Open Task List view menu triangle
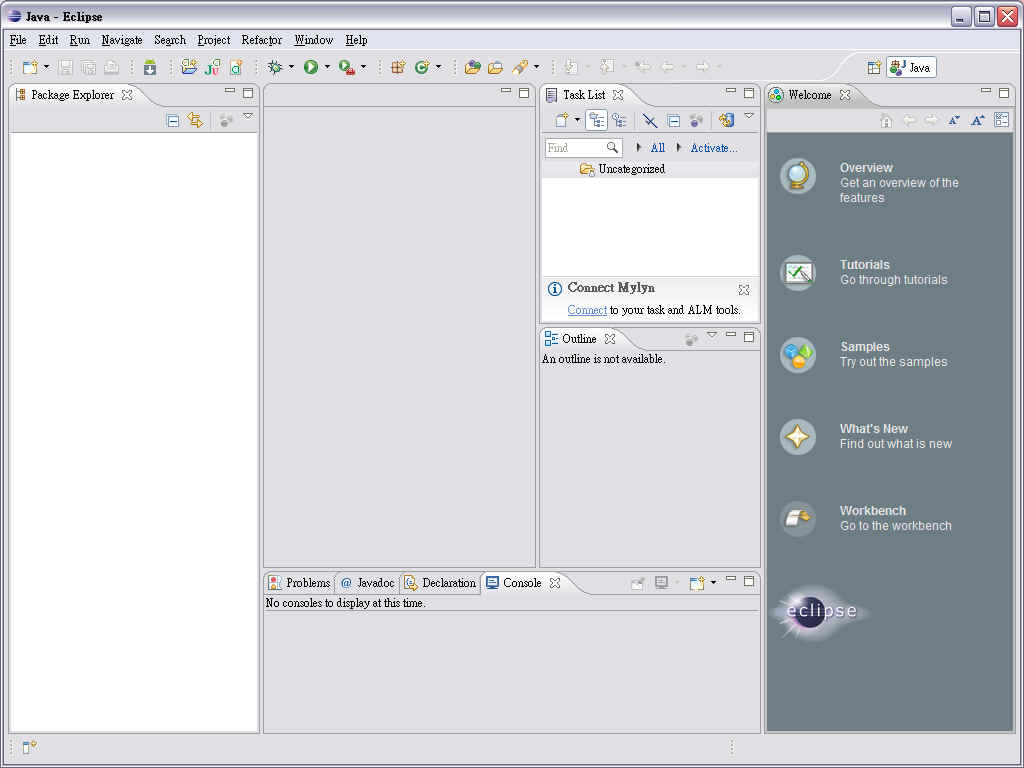The height and width of the screenshot is (768, 1024). click(749, 116)
